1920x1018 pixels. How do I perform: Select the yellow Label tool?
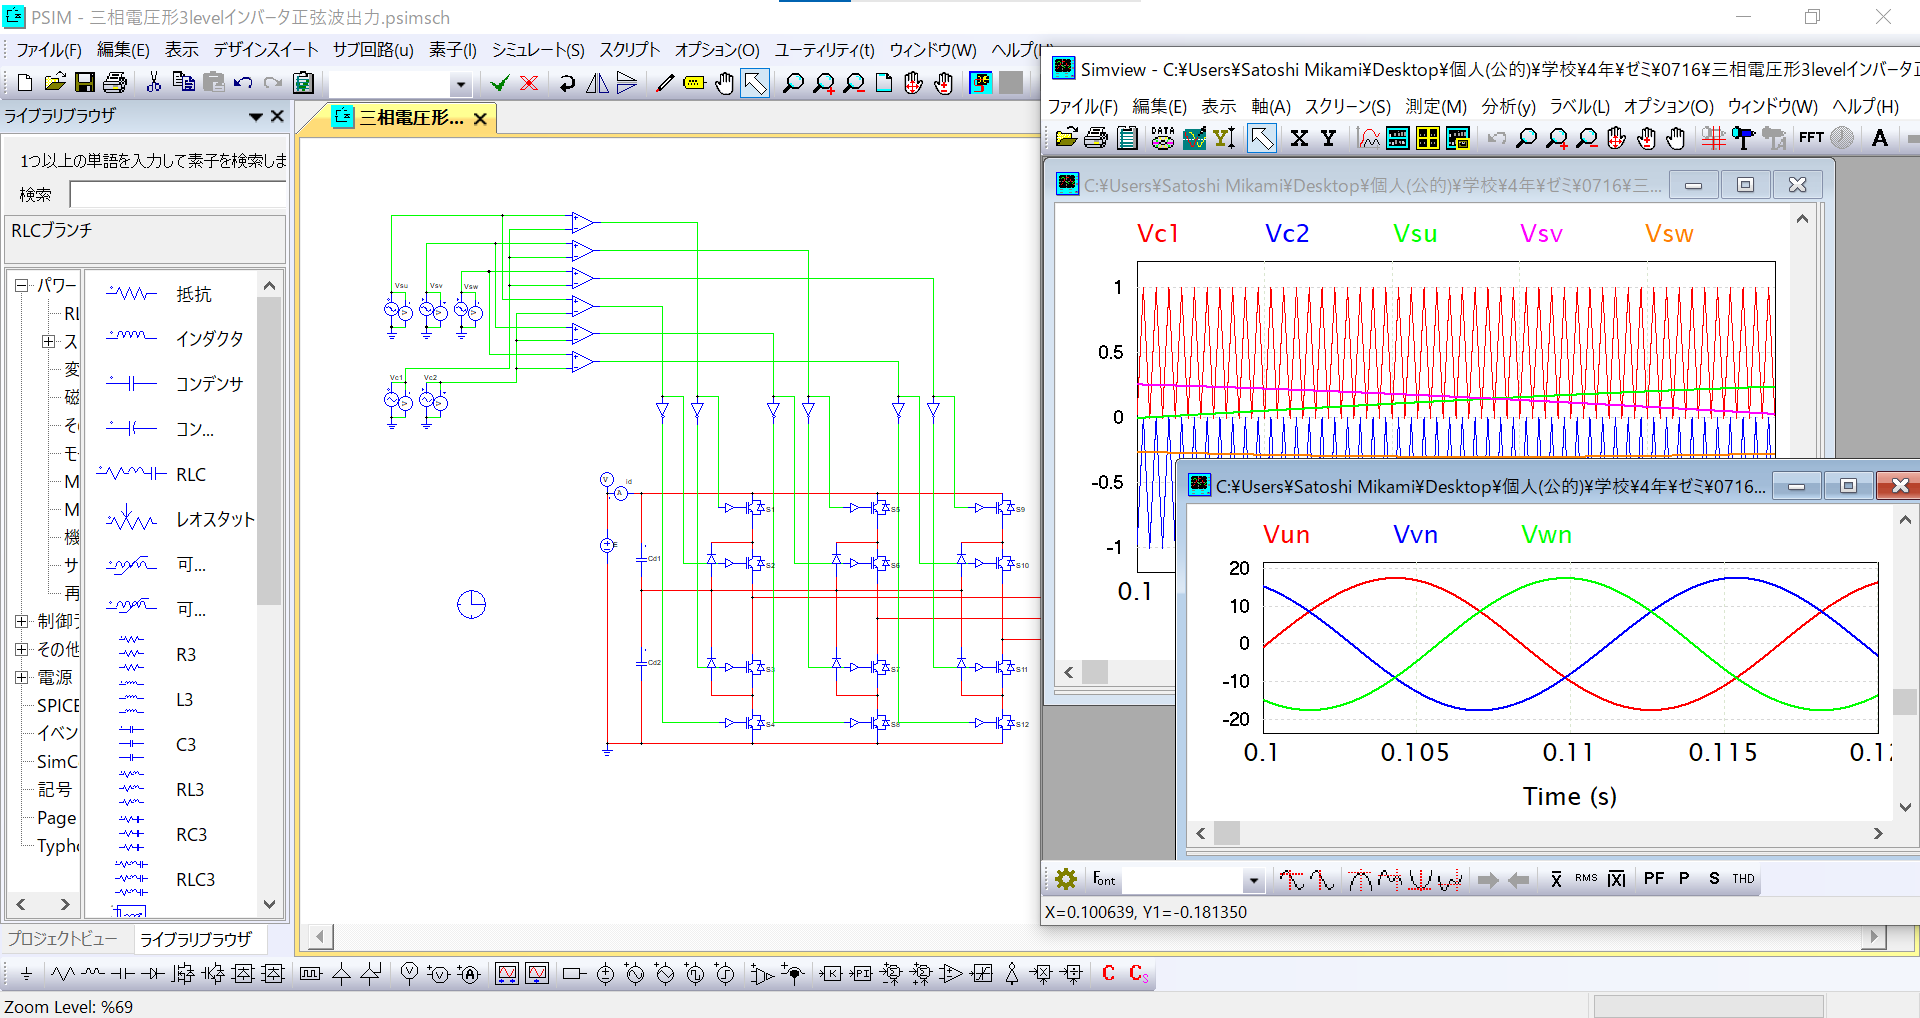[x=694, y=83]
